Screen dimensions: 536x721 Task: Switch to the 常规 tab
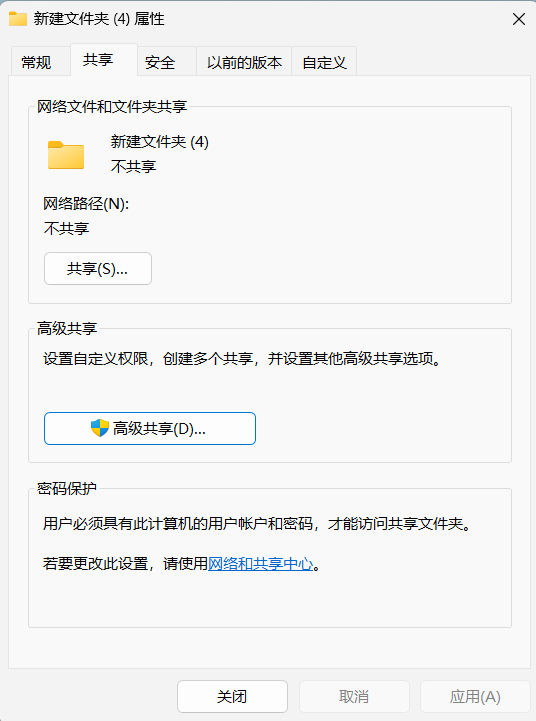pos(36,62)
